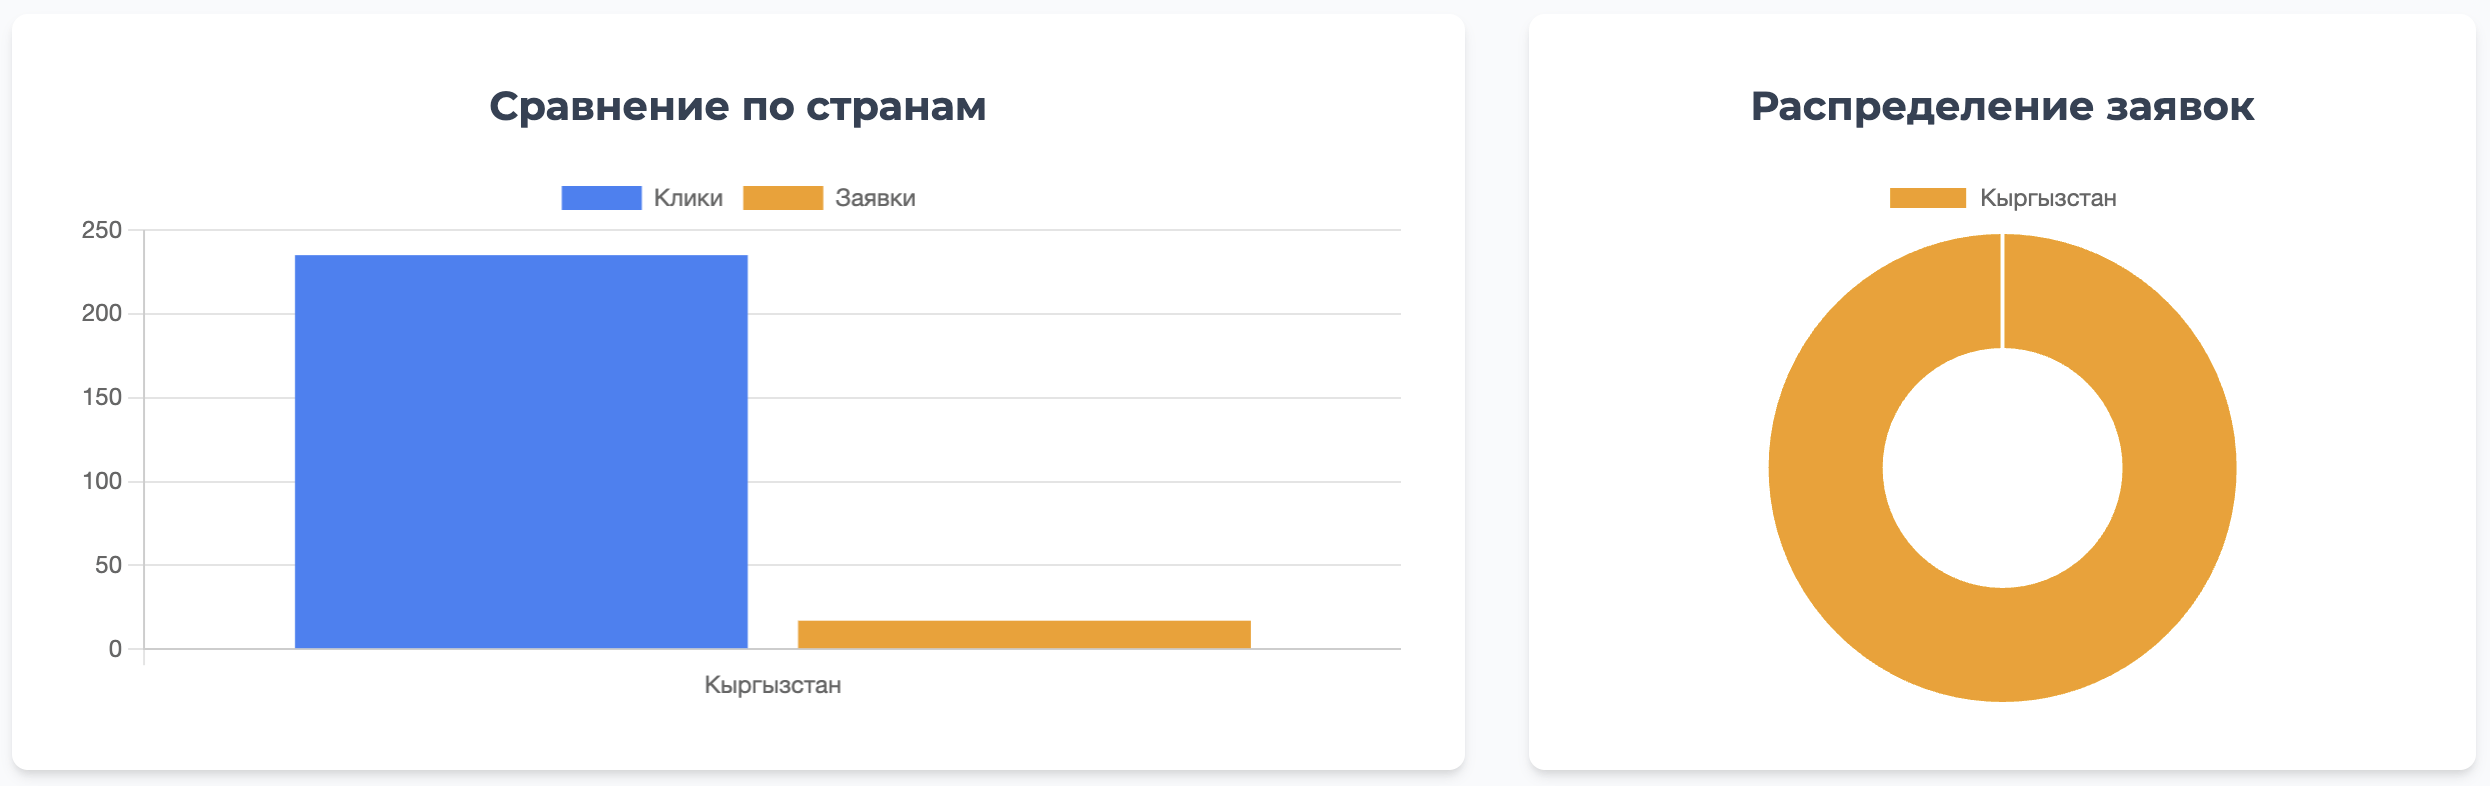
Task: Click the 'Распределение заявок' heading
Action: point(2002,106)
